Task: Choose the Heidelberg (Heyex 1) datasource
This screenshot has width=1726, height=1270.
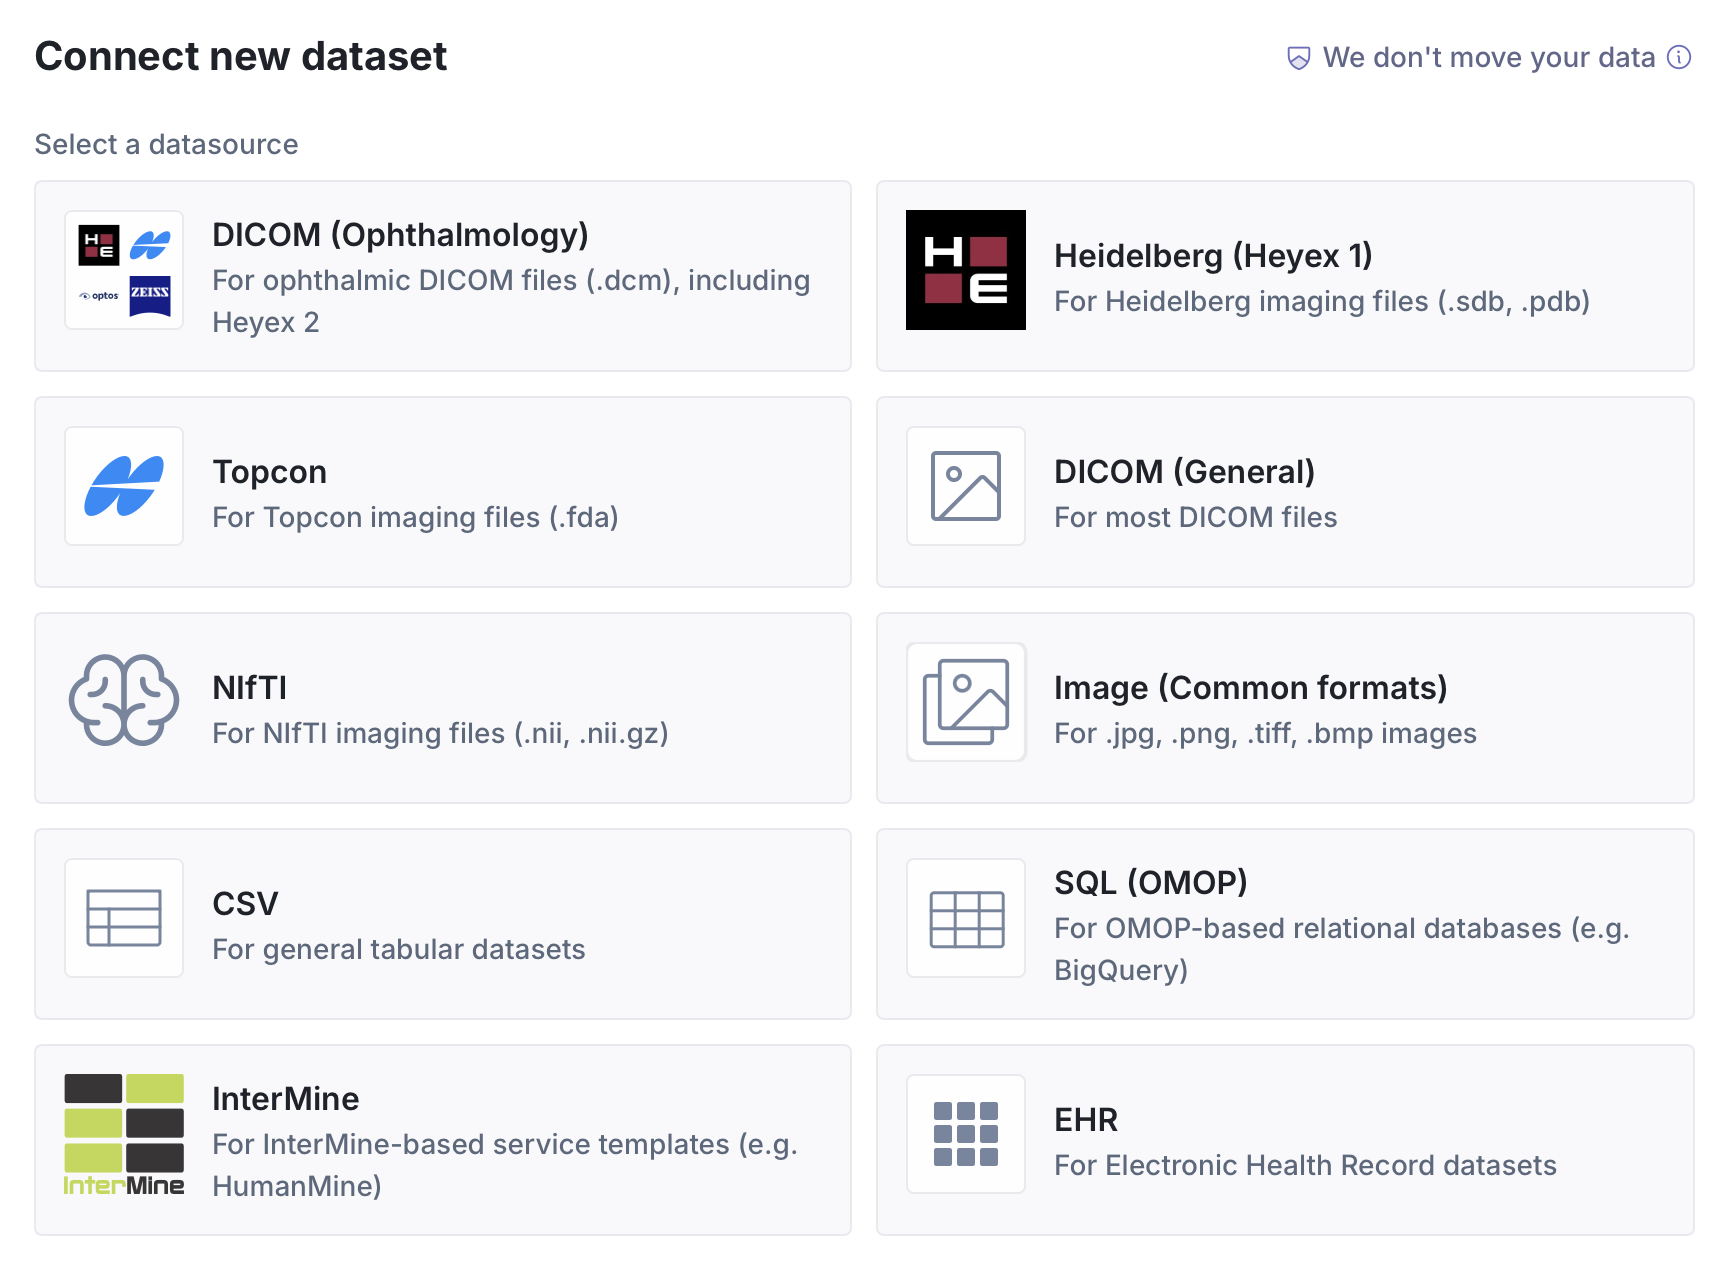Action: click(x=1285, y=276)
